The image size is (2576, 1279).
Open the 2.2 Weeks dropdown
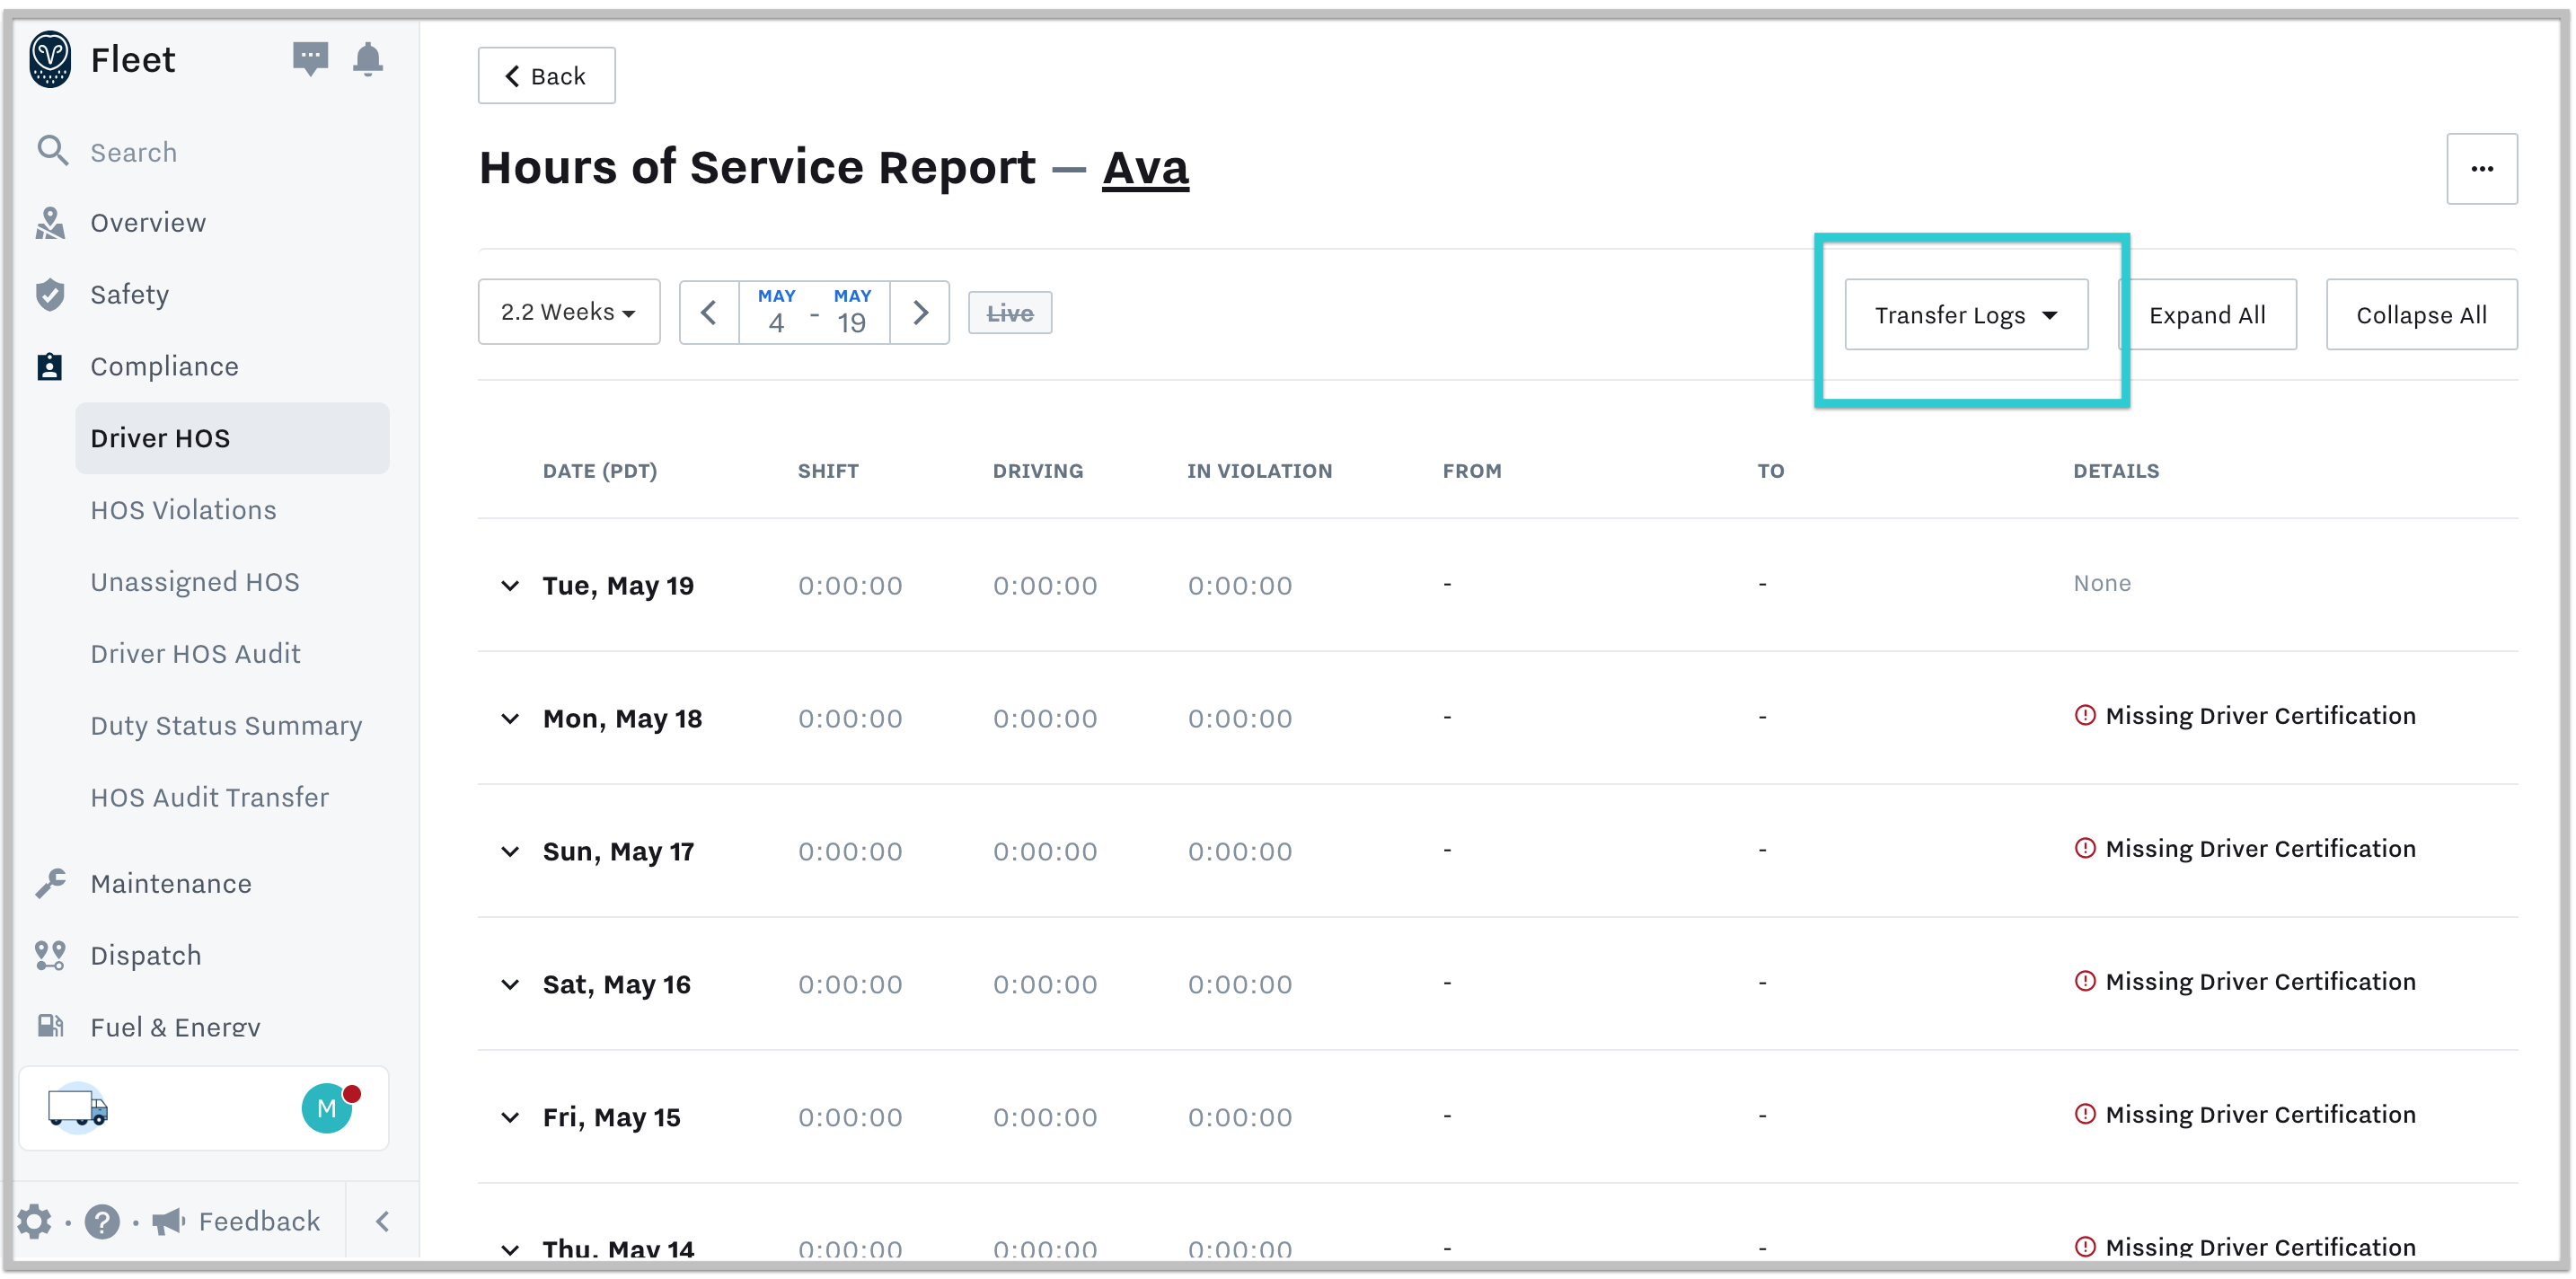568,311
